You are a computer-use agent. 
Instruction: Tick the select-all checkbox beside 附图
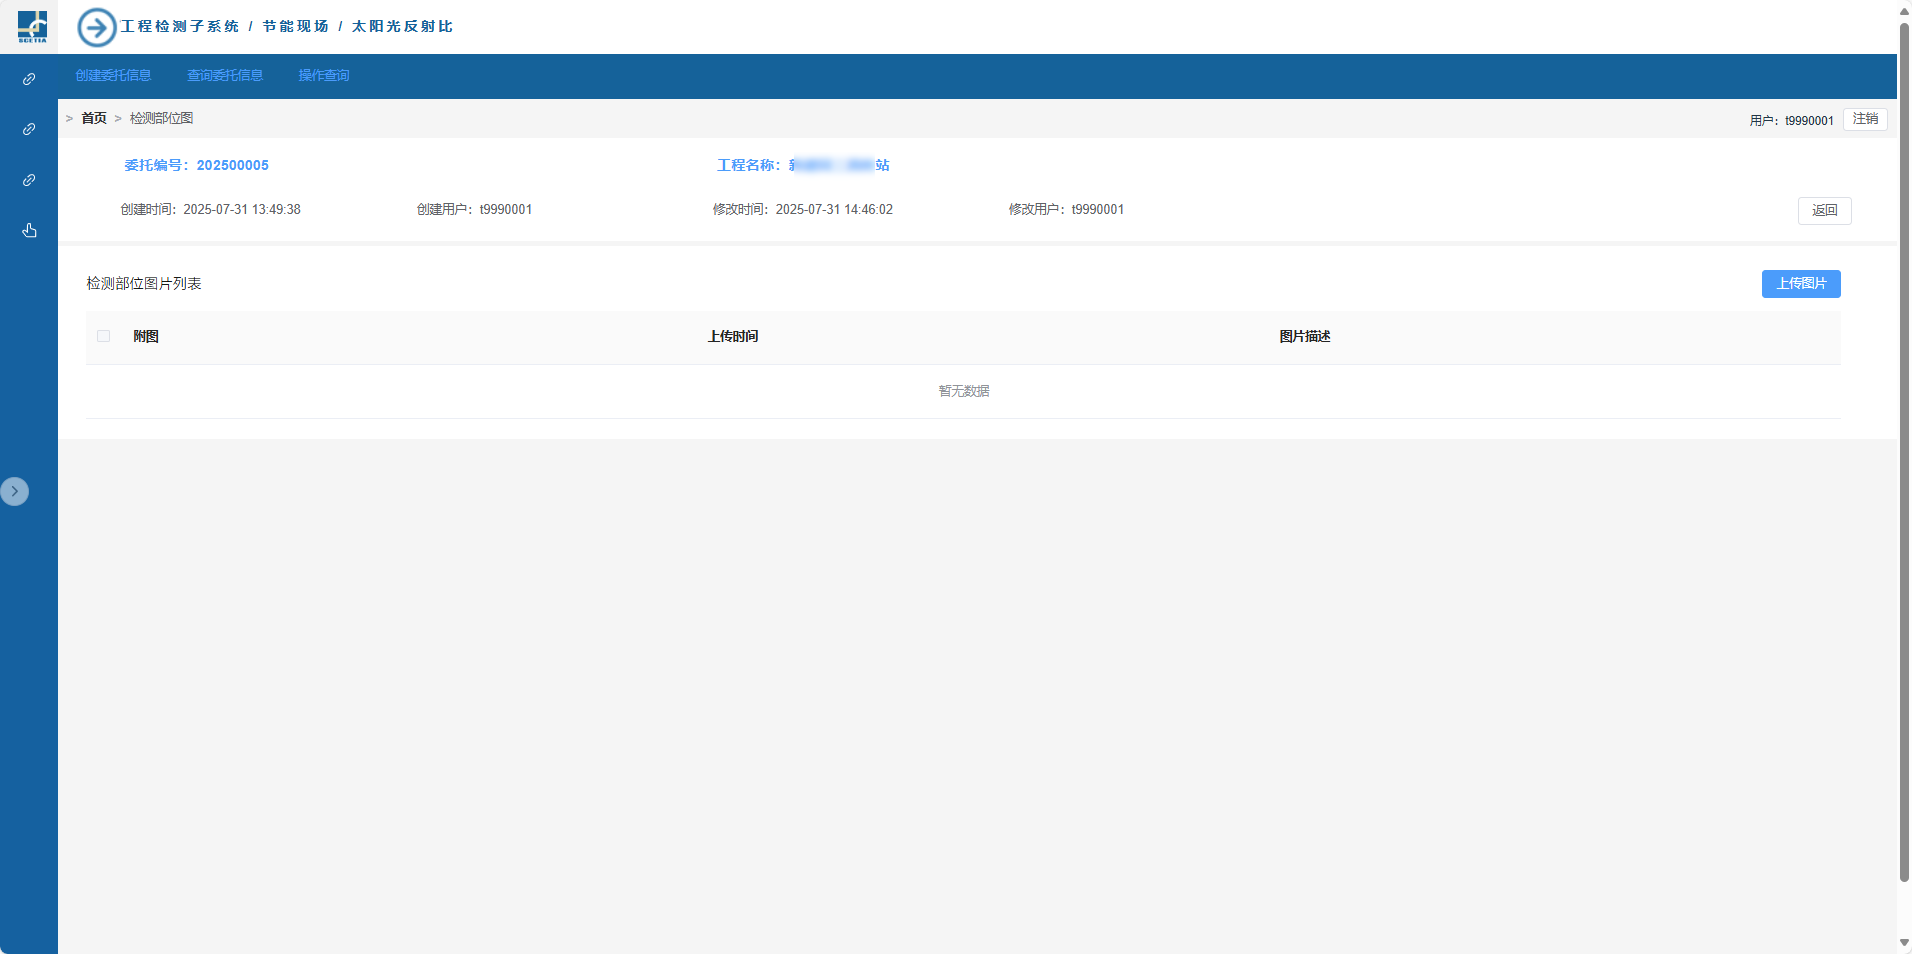coord(104,336)
